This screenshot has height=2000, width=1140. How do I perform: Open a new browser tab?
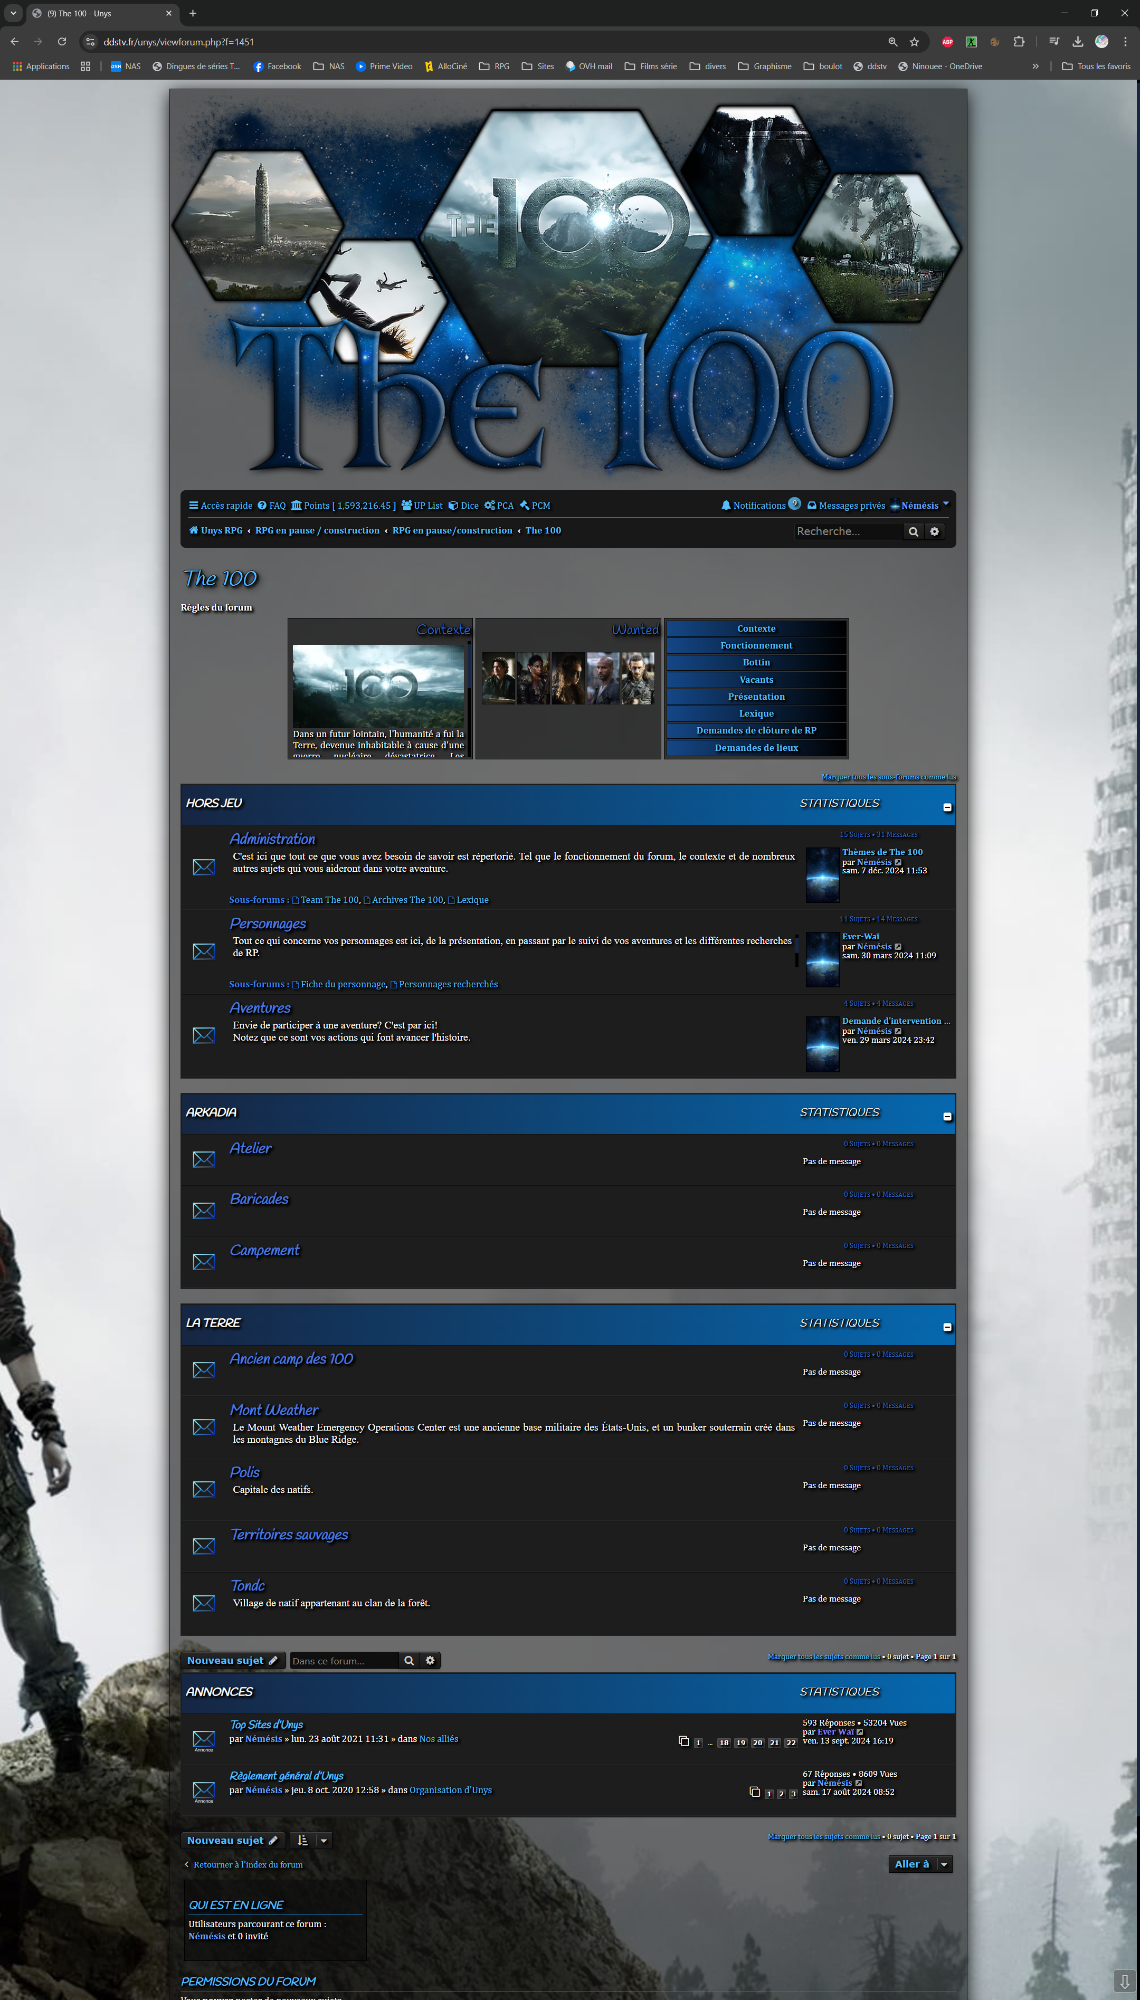193,13
